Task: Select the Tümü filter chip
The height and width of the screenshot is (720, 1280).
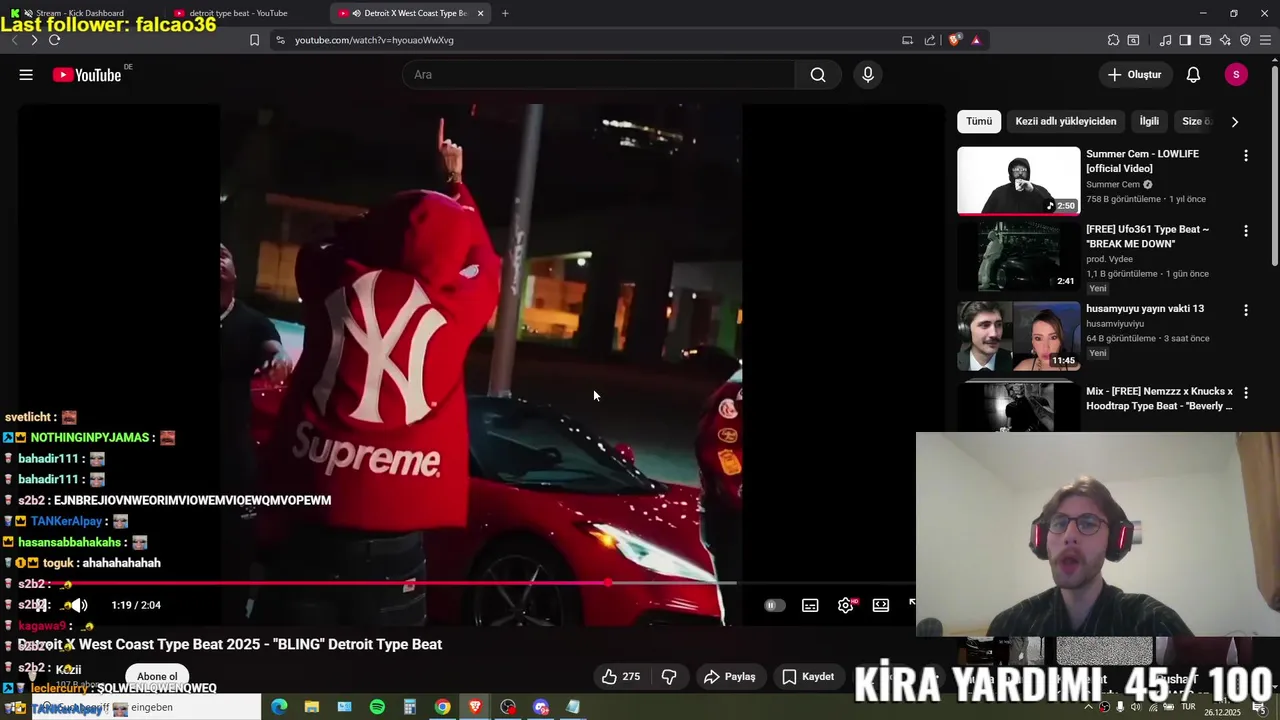Action: pyautogui.click(x=979, y=121)
